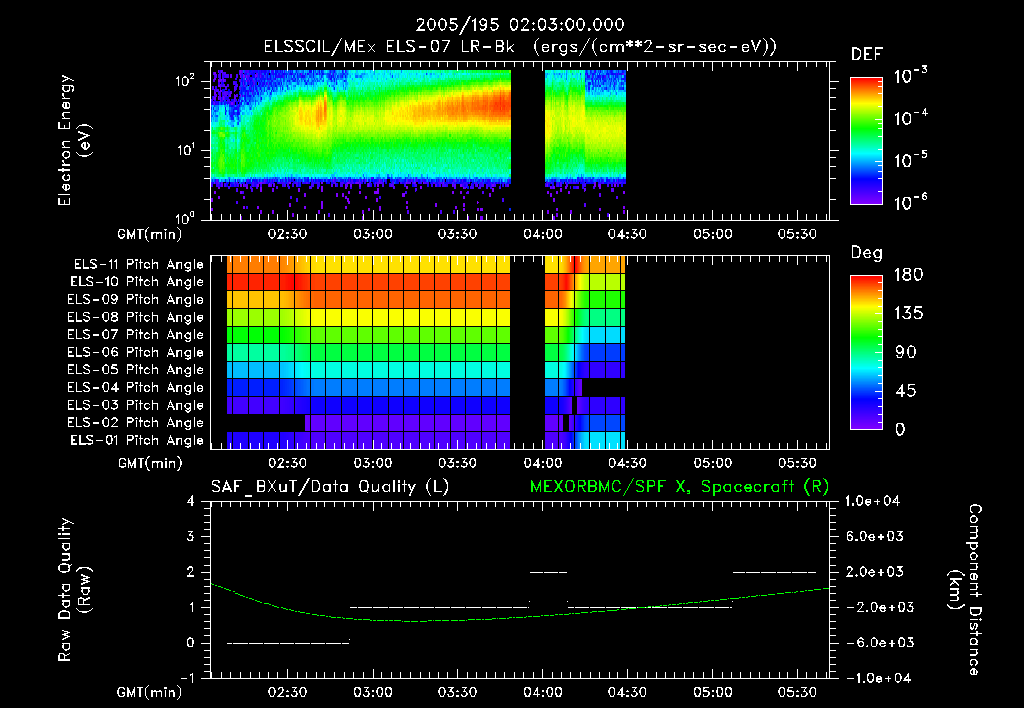1024x708 pixels.
Task: Click the 04:30 tick under data quality panel
Action: 628,692
